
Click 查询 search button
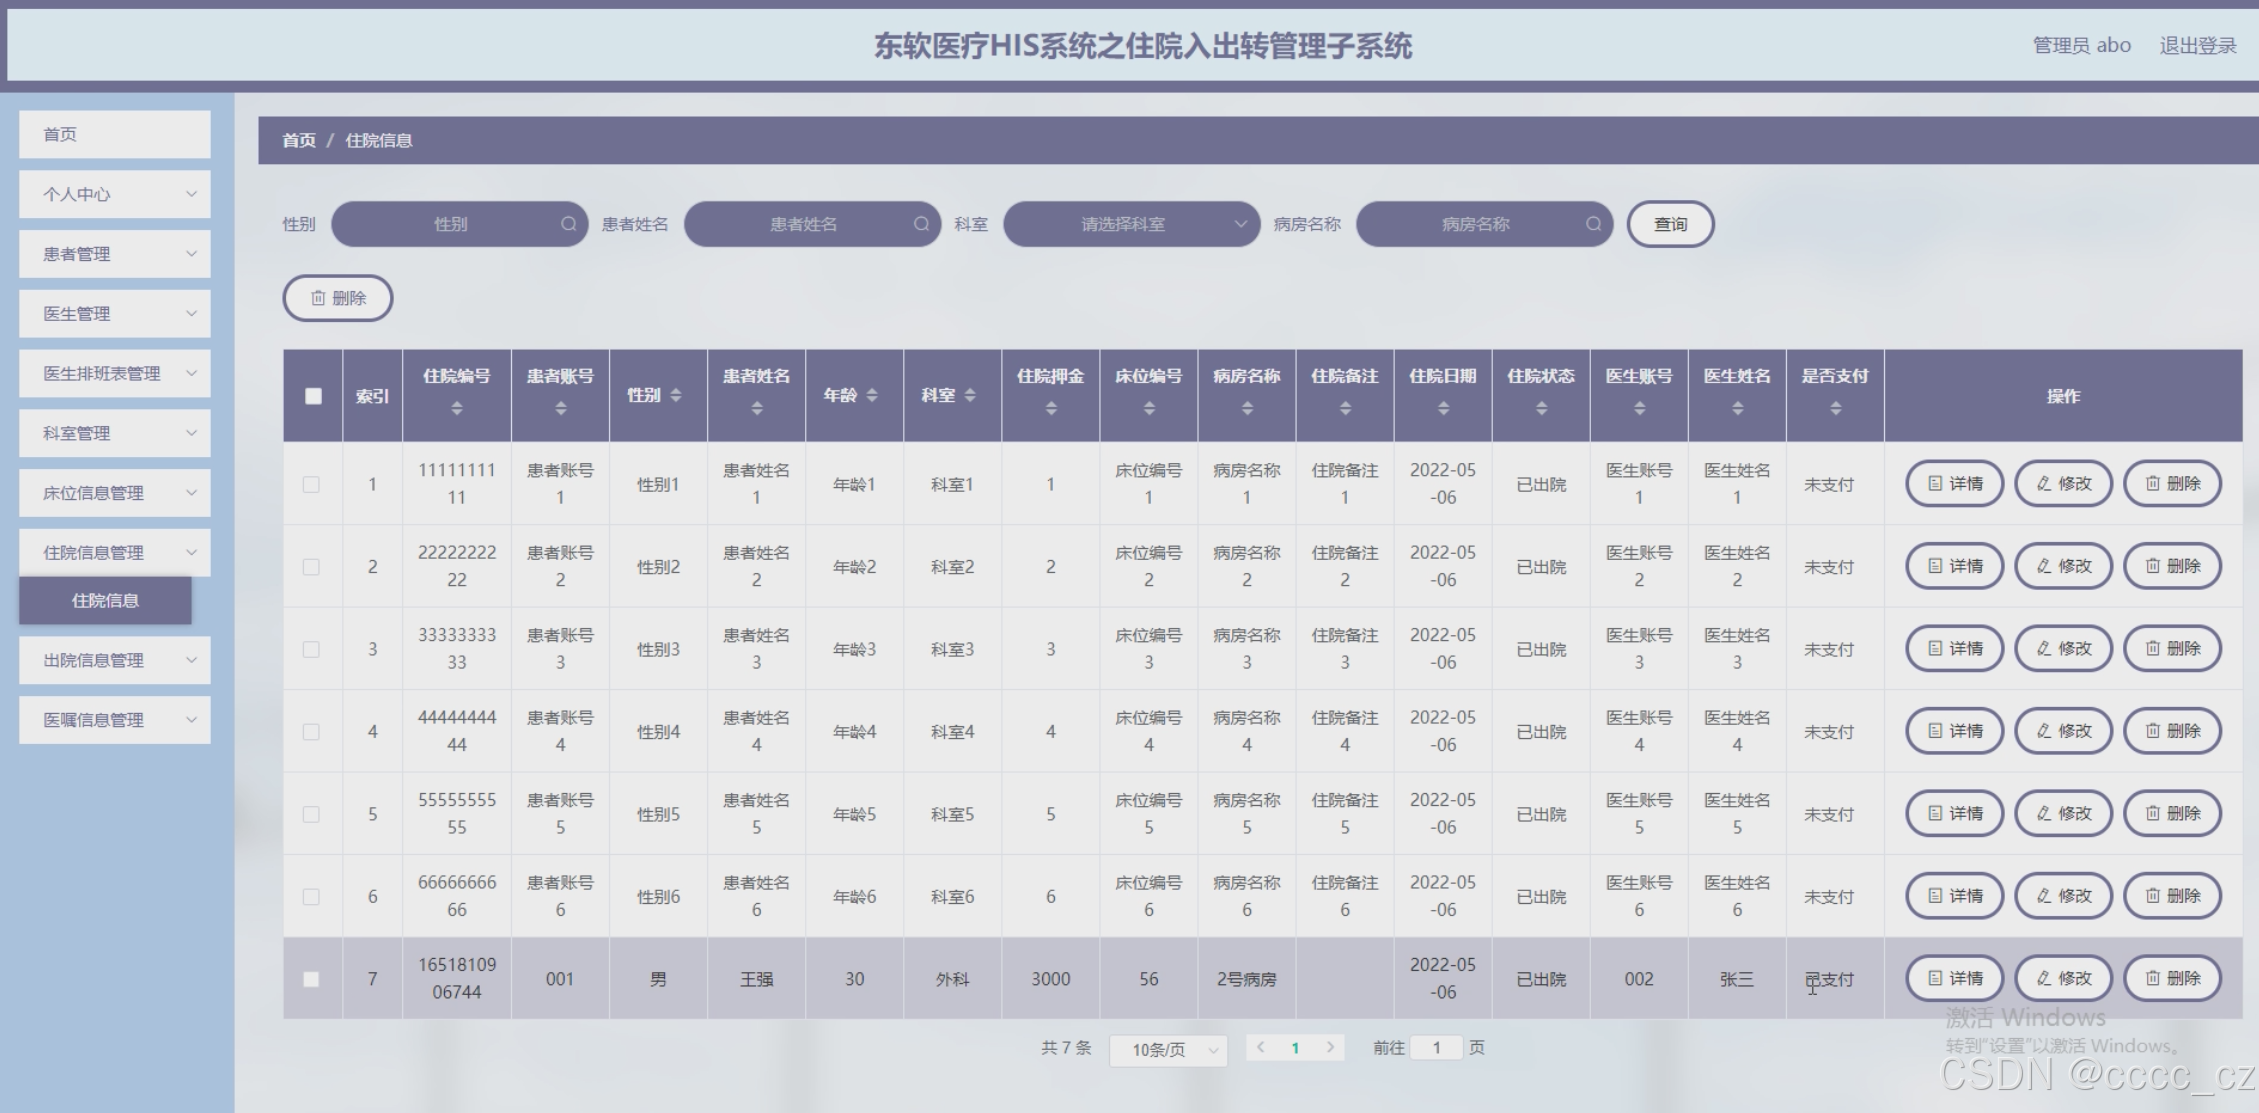pyautogui.click(x=1670, y=224)
